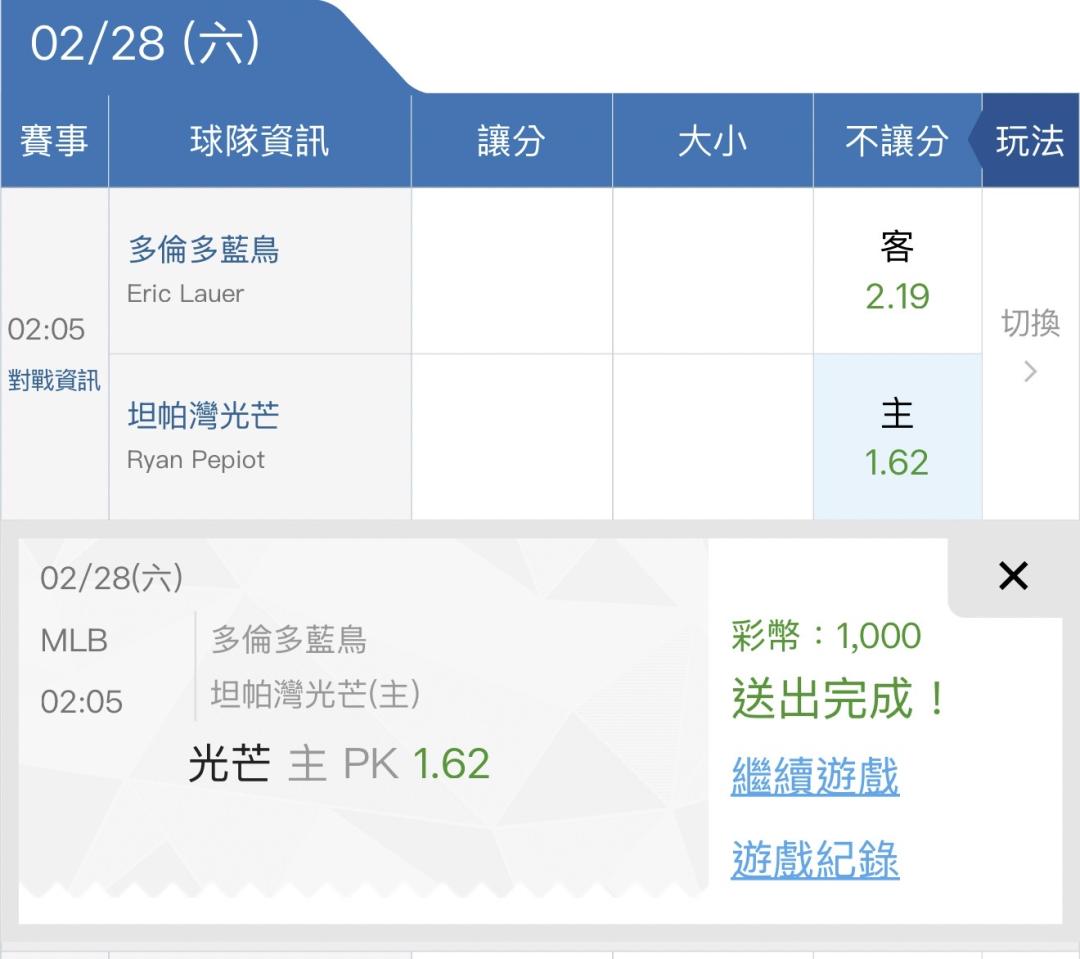Click the 彩幣 1,000 amount text
The width and height of the screenshot is (1080, 959).
coord(826,636)
